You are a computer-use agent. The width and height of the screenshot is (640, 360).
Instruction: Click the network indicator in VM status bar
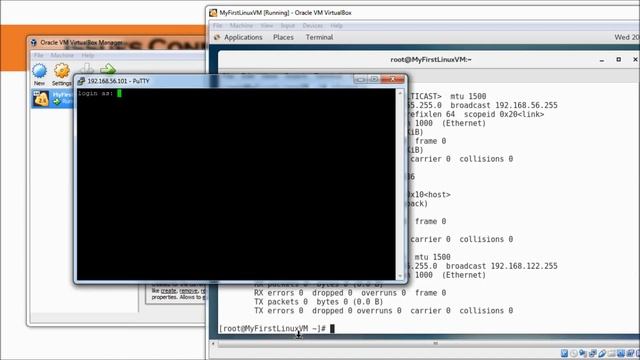(592, 353)
